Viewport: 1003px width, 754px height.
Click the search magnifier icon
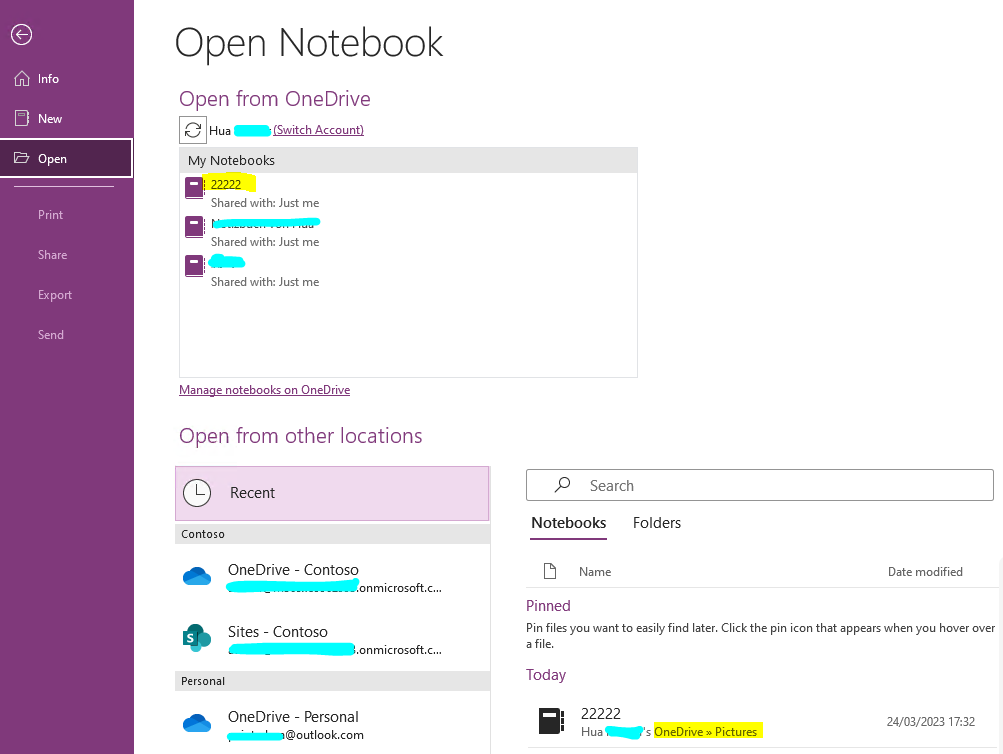click(x=562, y=485)
